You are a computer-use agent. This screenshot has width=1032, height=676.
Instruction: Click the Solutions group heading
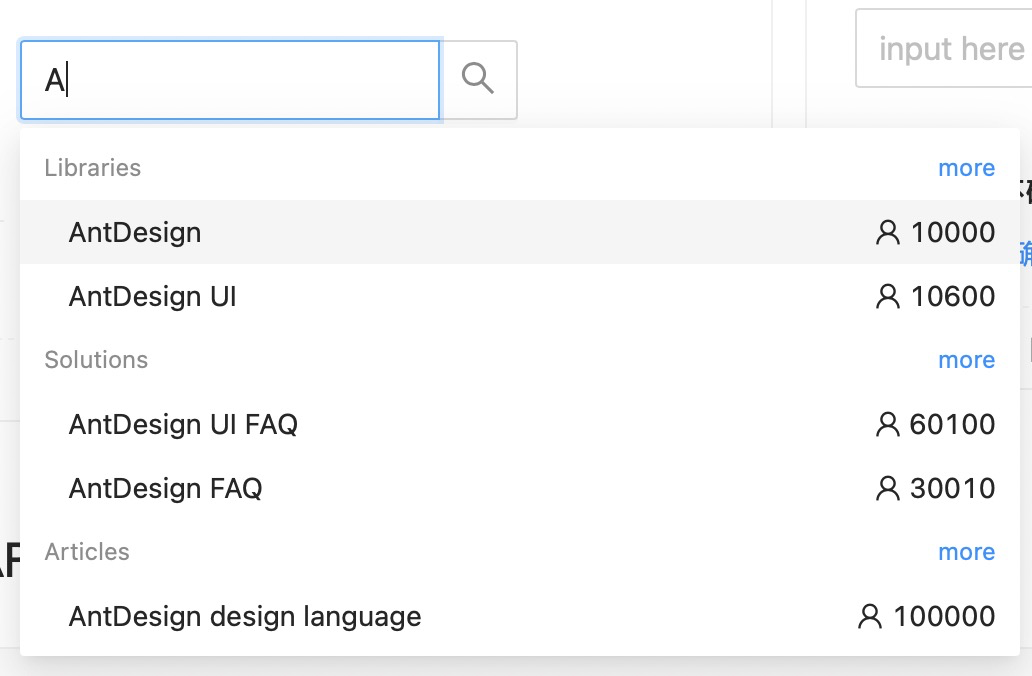pos(96,360)
